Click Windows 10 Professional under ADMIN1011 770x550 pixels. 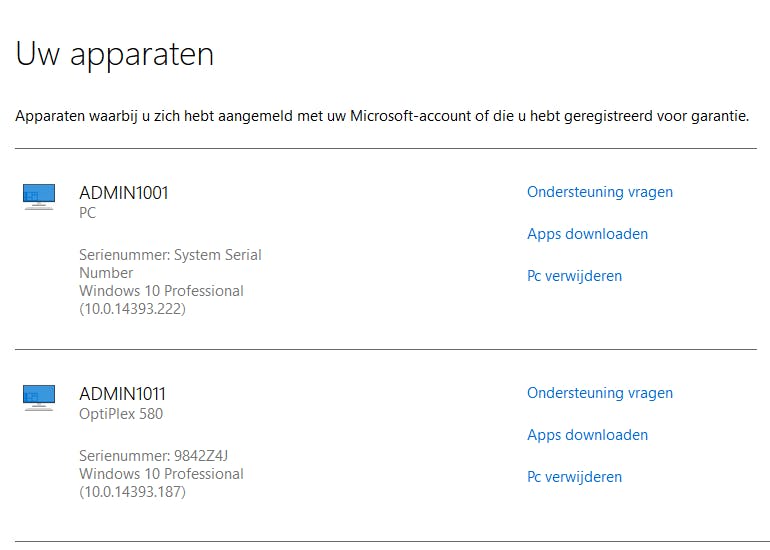pyautogui.click(x=161, y=474)
